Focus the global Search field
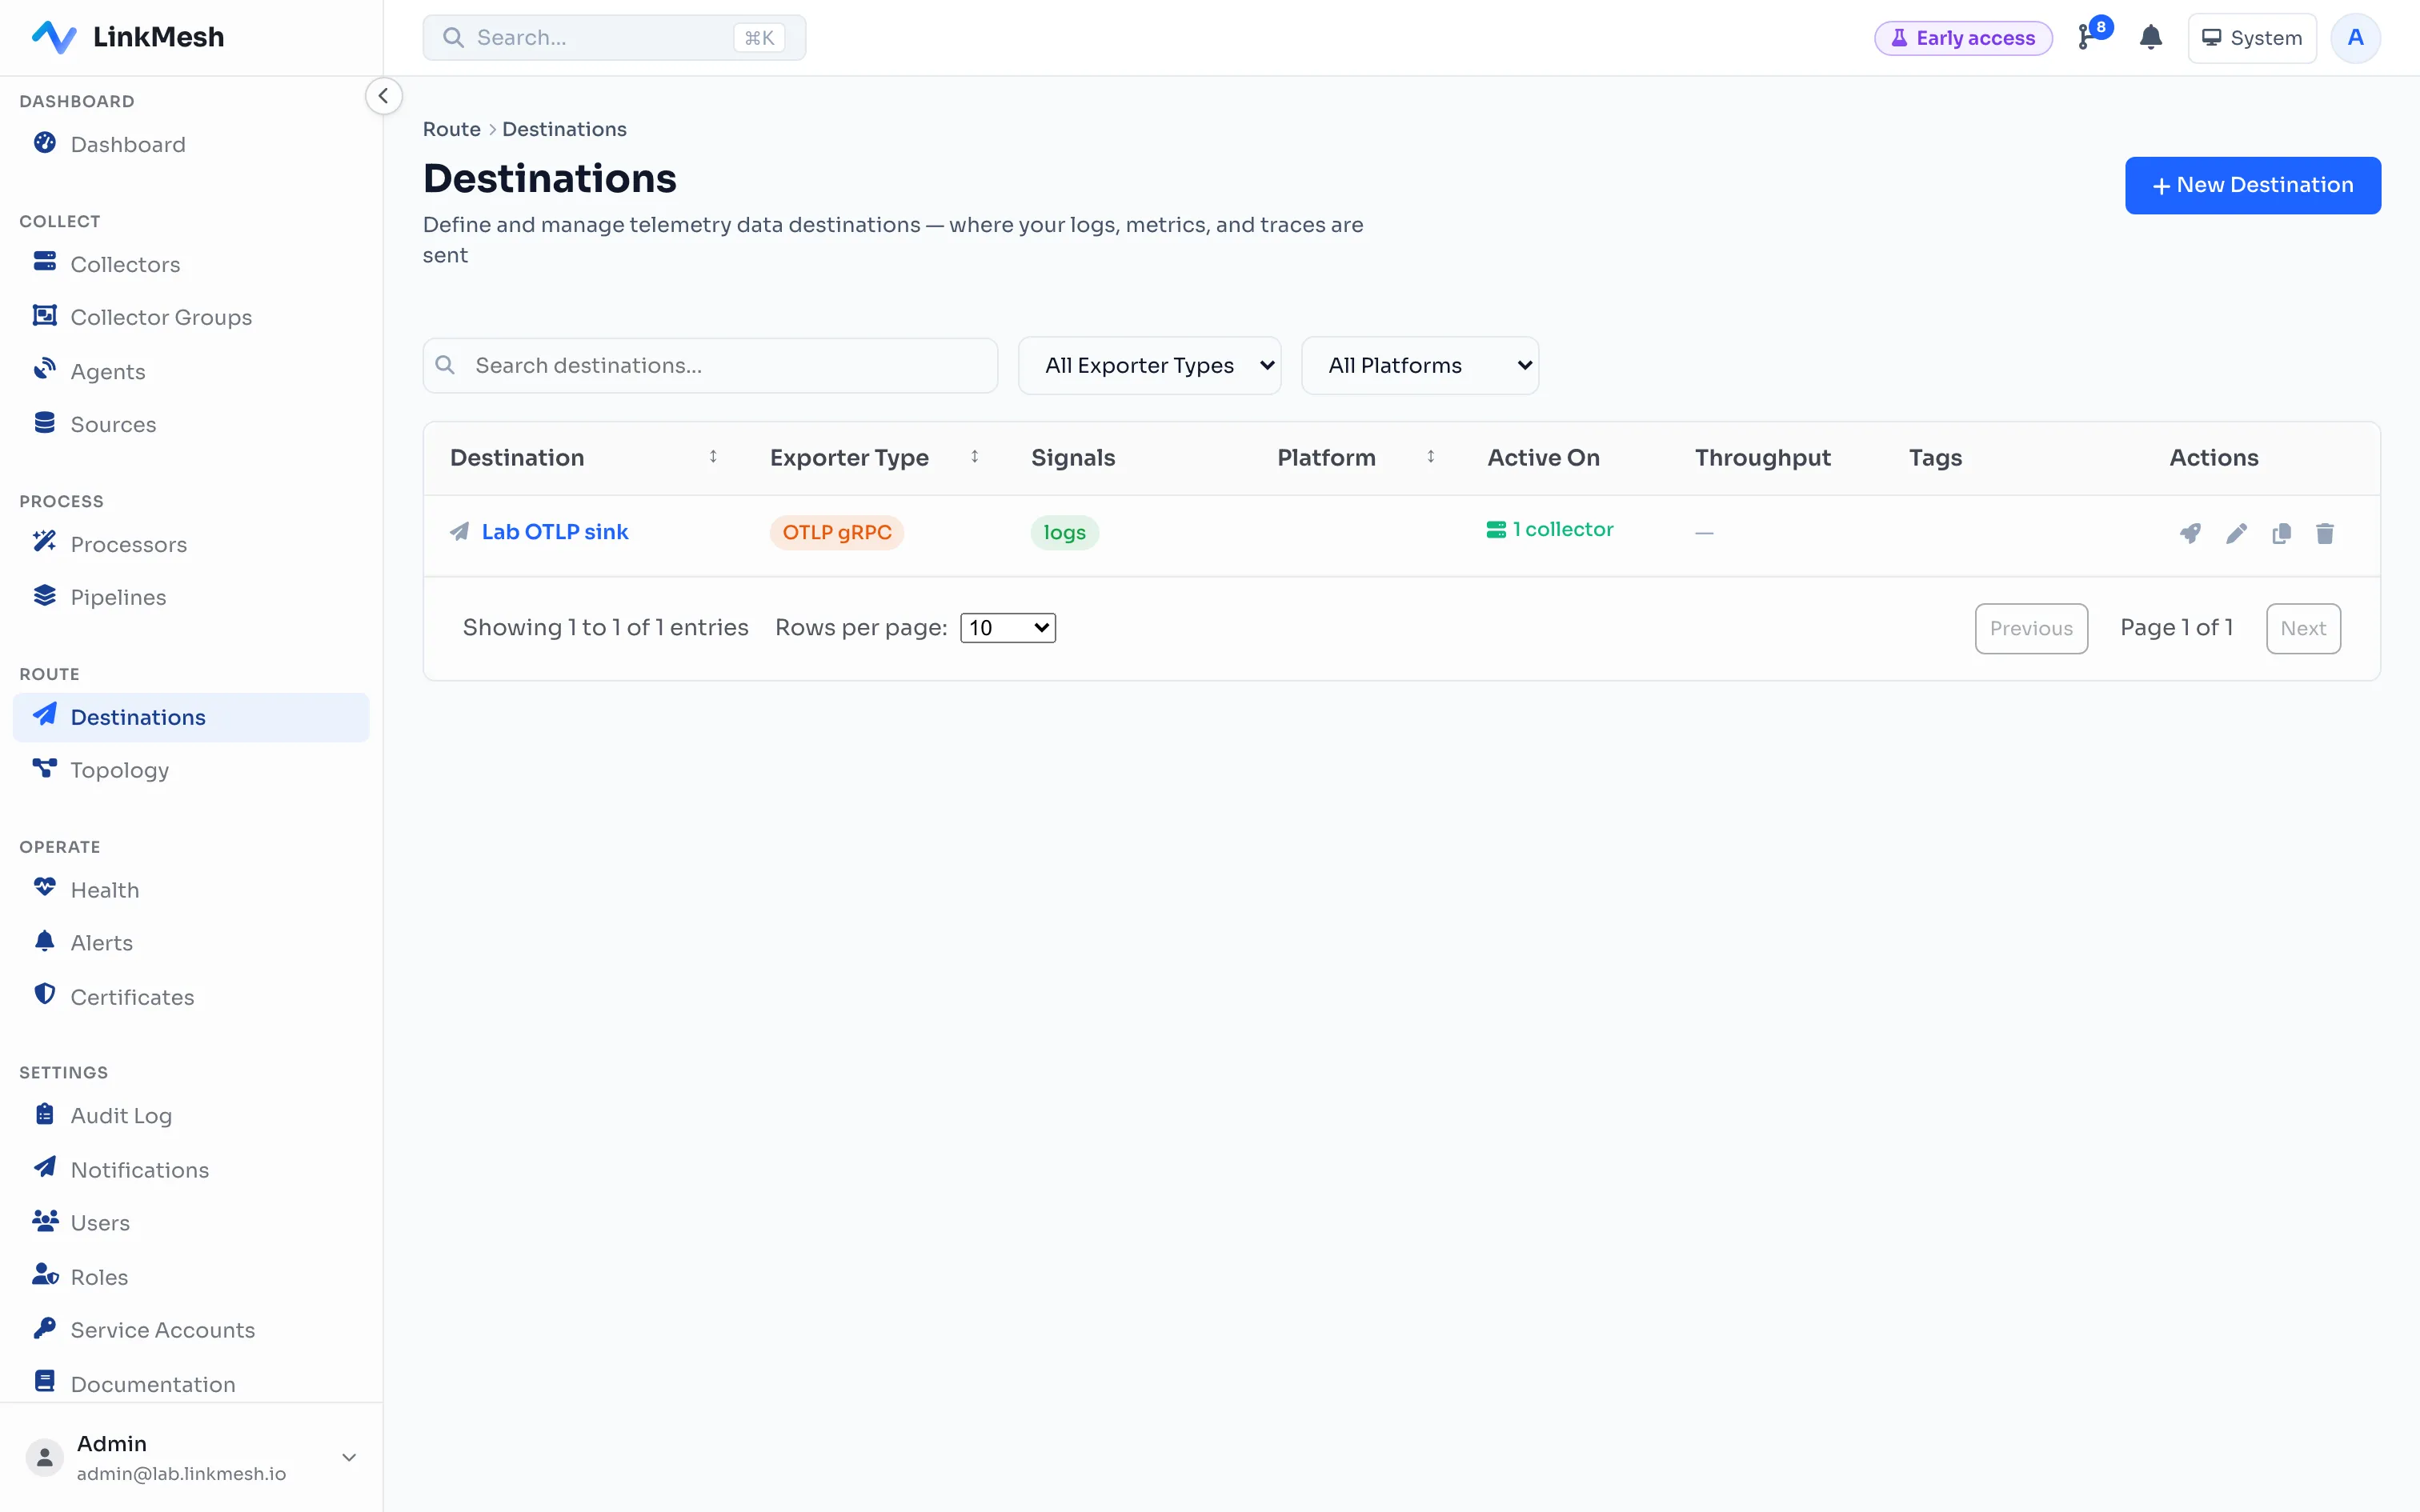2420x1512 pixels. 614,38
